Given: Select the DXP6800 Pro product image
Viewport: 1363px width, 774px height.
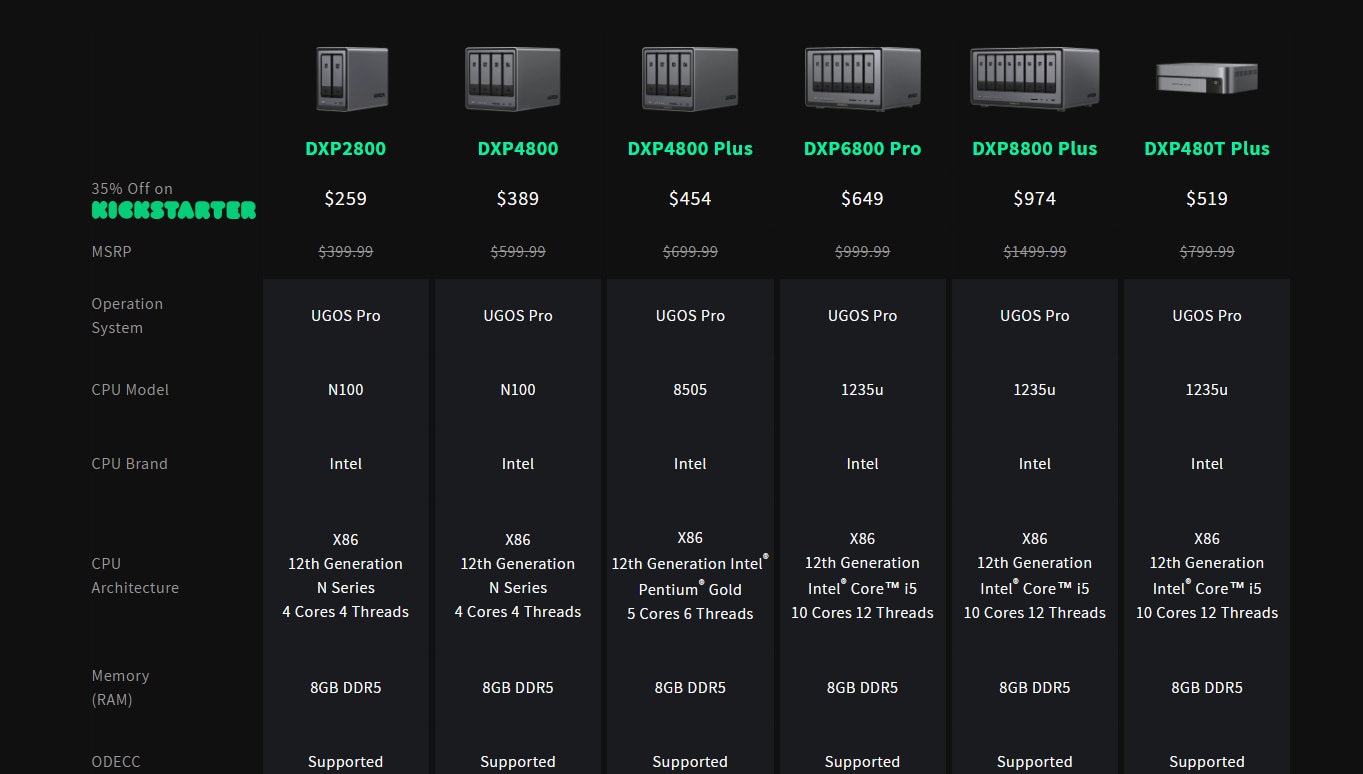Looking at the screenshot, I should pos(862,79).
